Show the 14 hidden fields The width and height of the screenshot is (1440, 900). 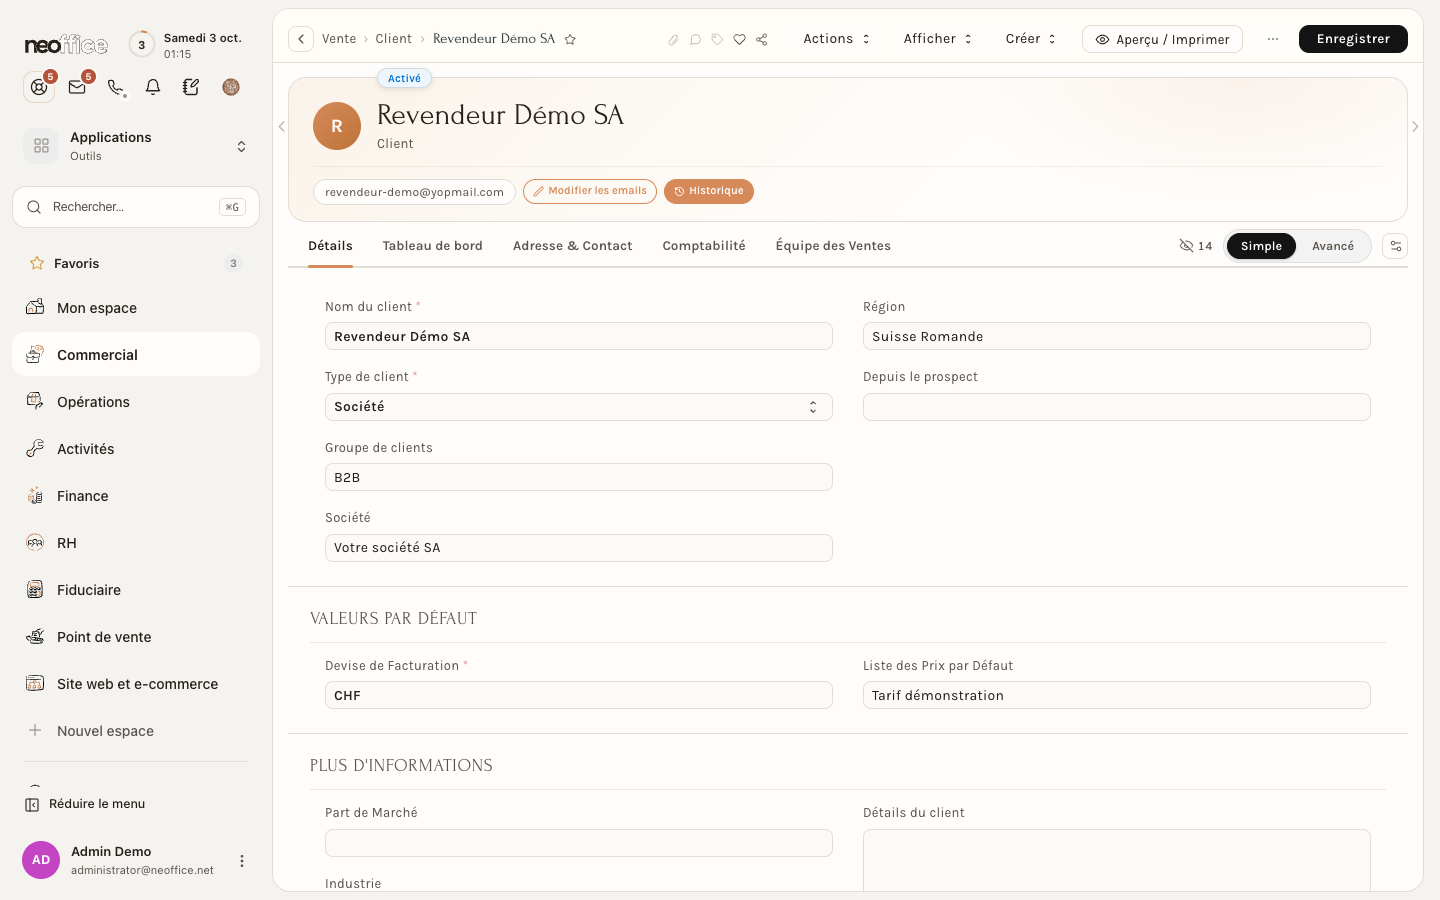(1196, 246)
